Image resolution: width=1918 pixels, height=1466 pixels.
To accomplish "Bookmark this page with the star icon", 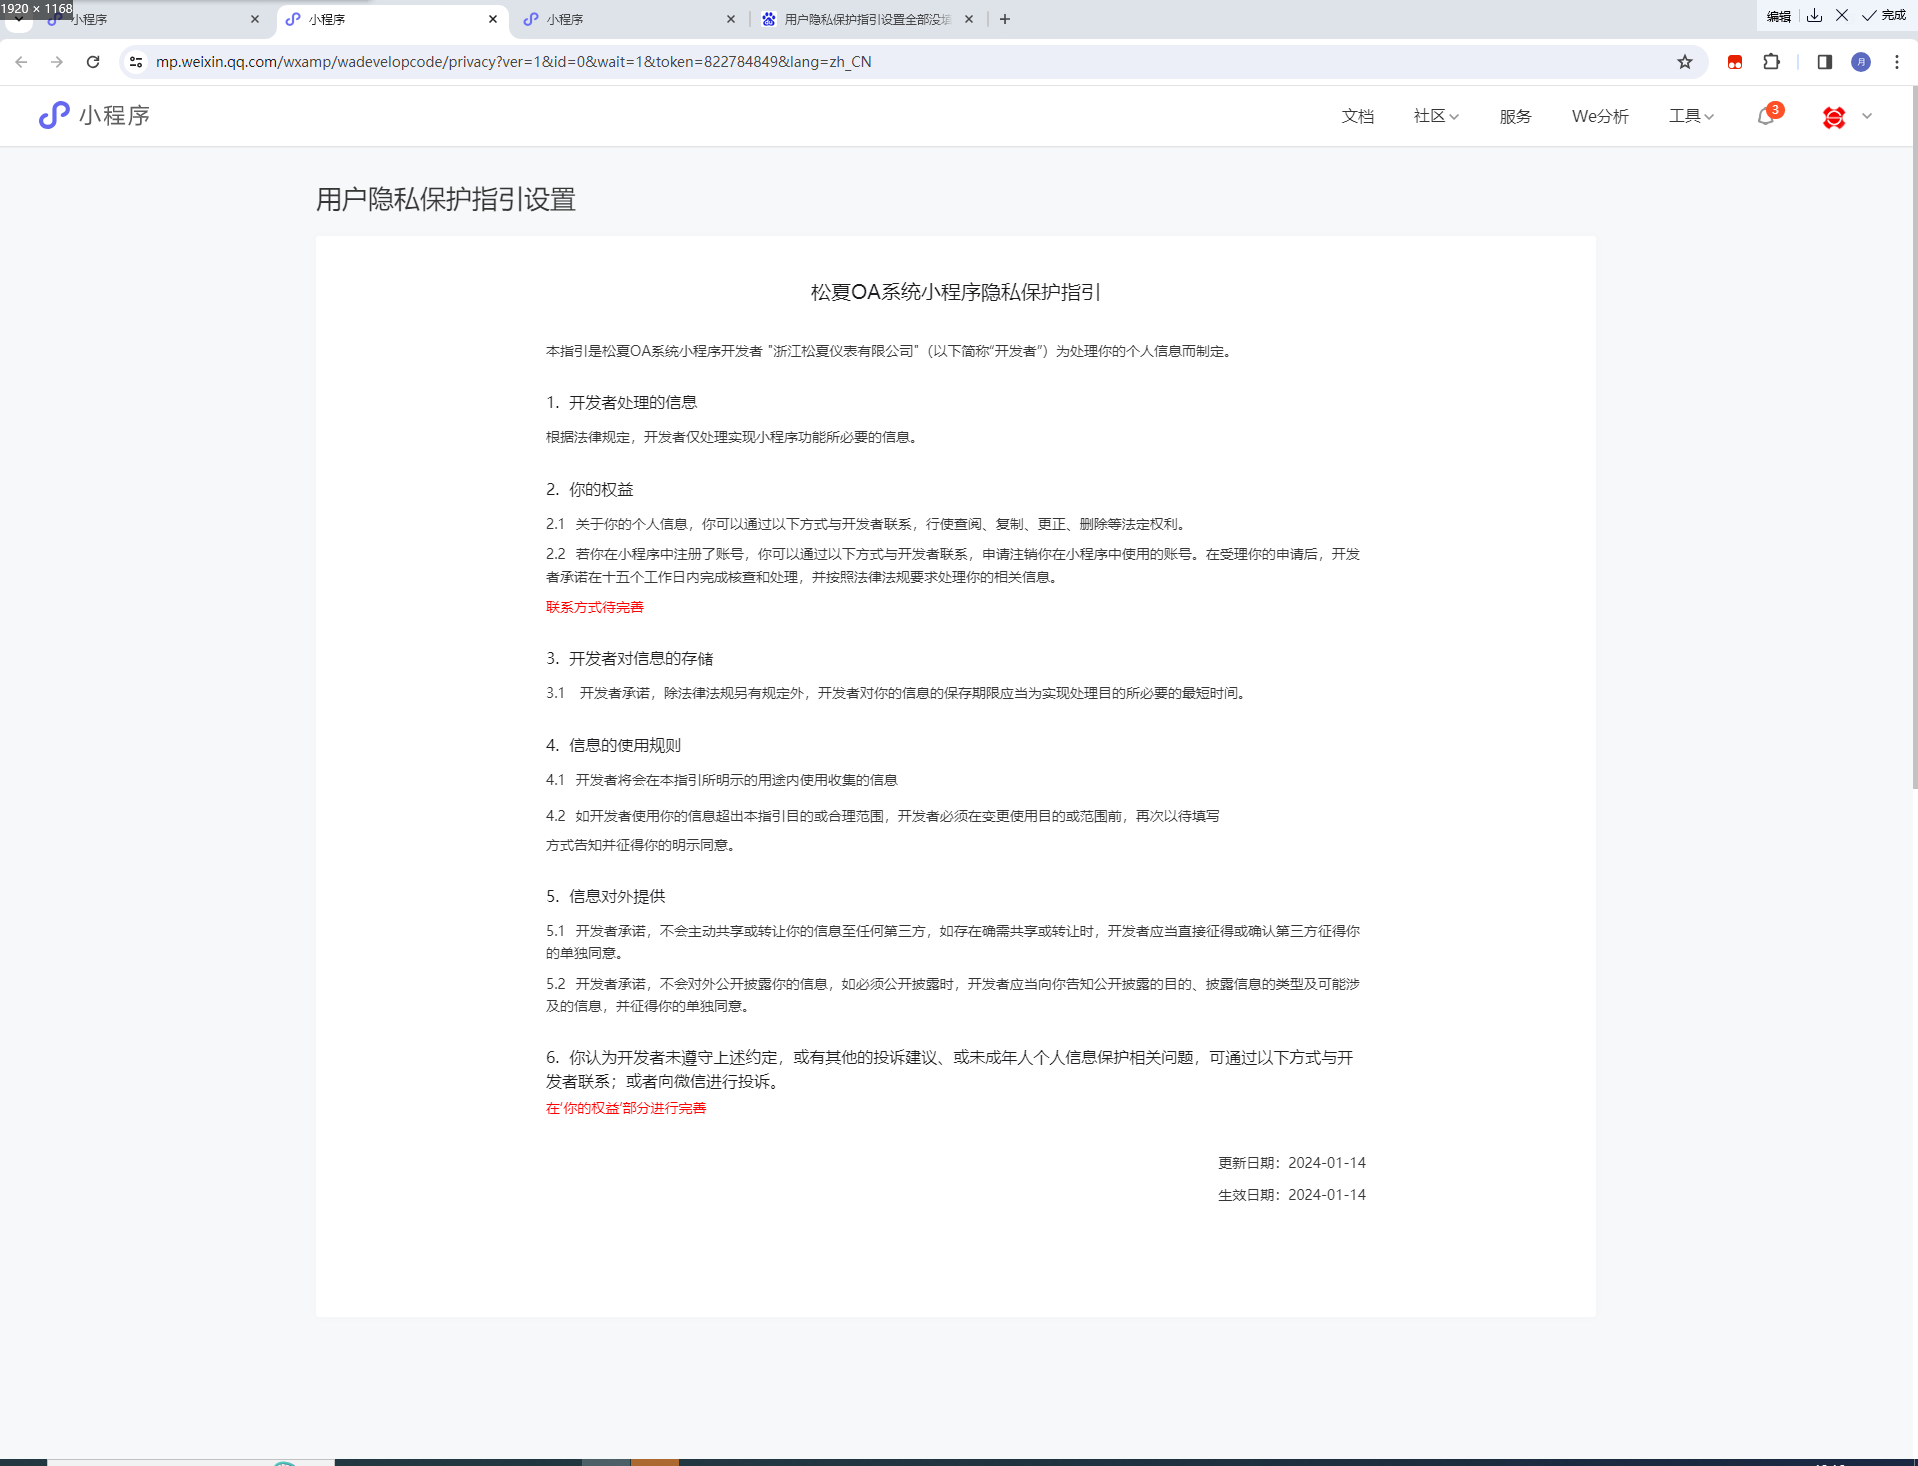I will 1685,62.
